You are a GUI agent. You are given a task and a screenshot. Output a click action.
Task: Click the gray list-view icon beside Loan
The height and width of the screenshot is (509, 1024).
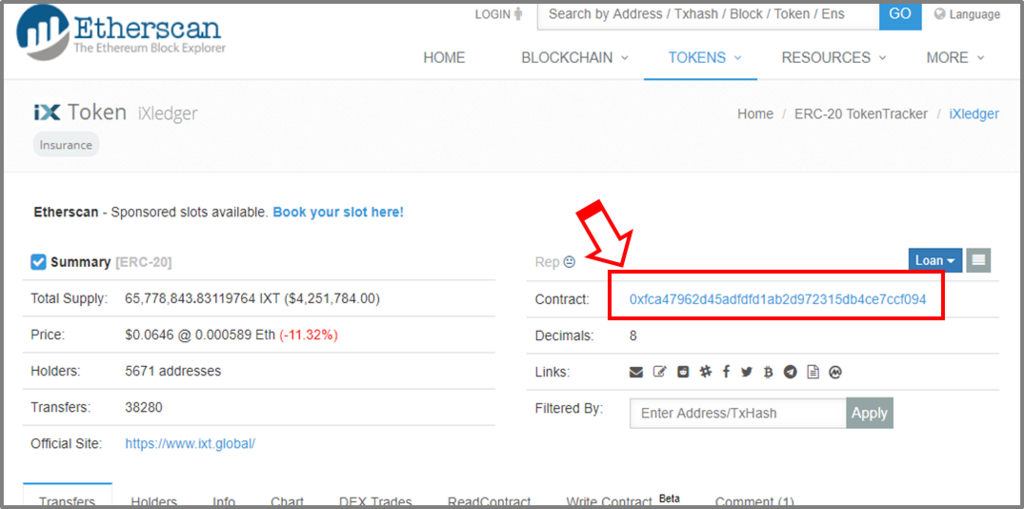click(x=978, y=260)
